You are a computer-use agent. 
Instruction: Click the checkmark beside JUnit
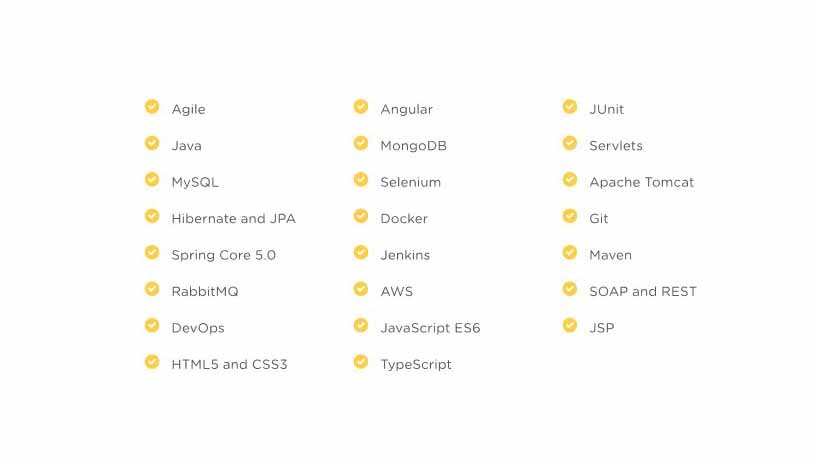tap(570, 107)
